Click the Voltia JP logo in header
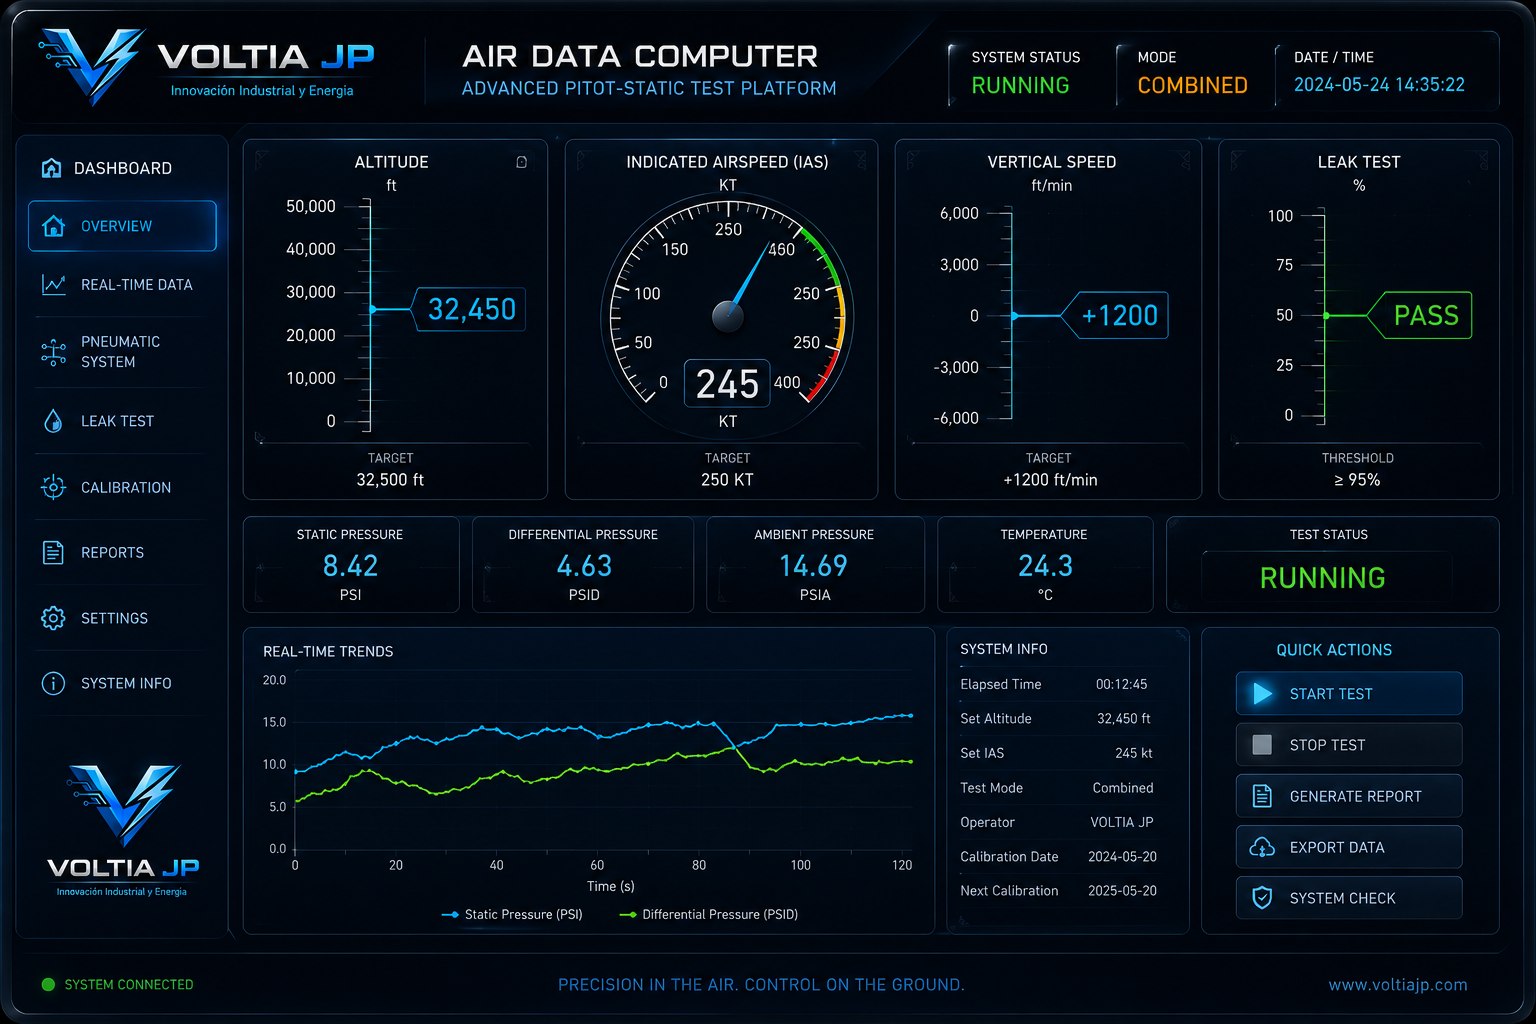This screenshot has height=1024, width=1536. [x=207, y=67]
